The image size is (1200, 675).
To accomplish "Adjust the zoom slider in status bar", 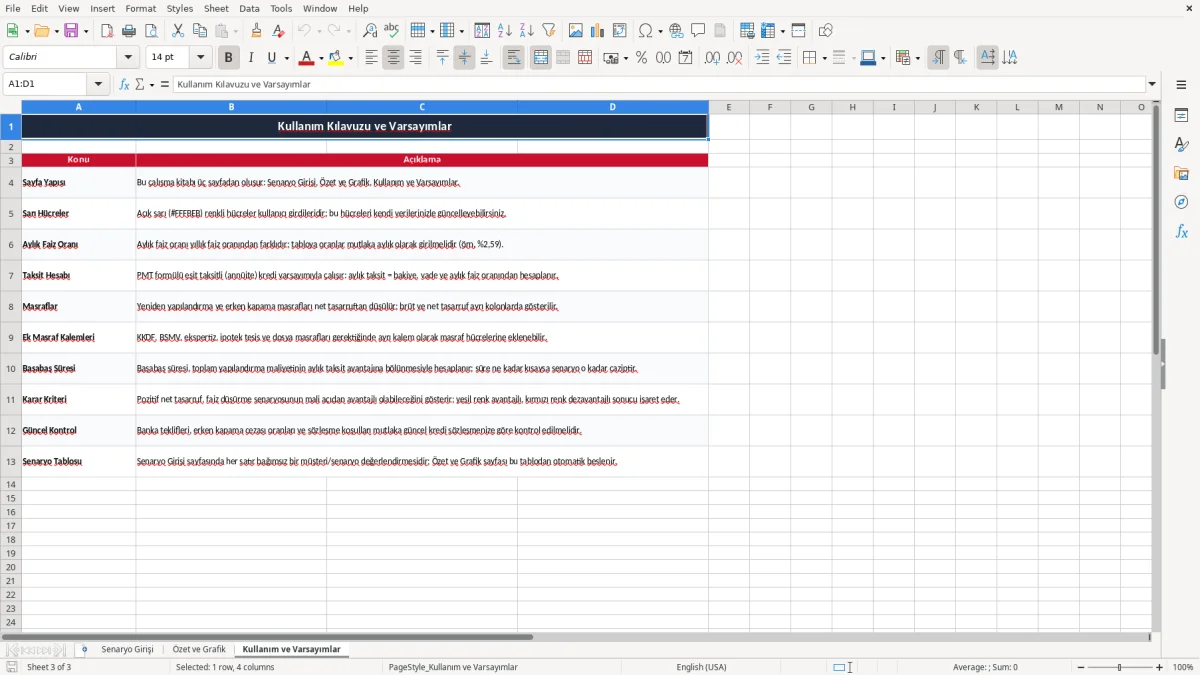I will (x=1120, y=667).
